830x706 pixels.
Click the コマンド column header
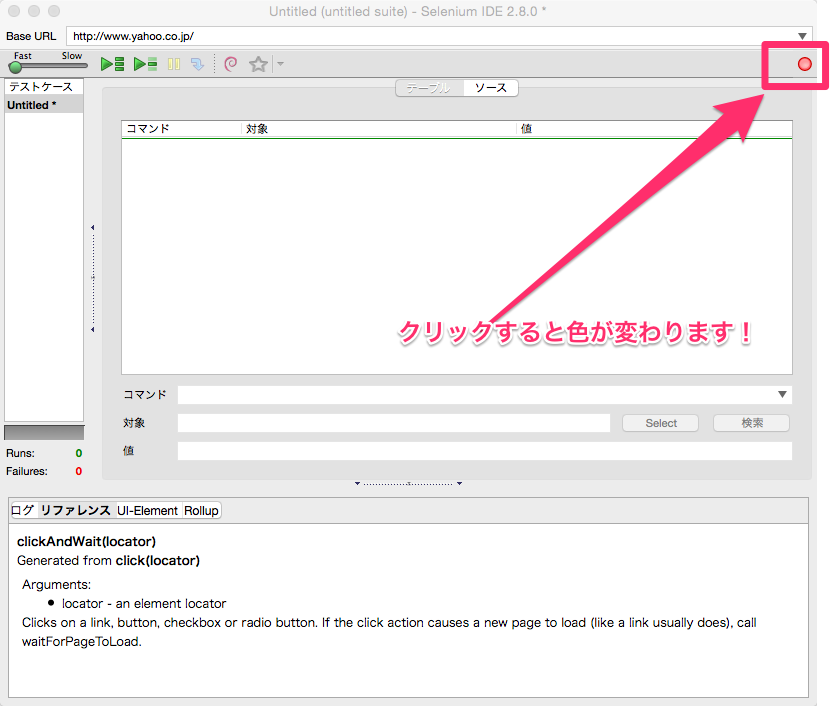pos(182,129)
